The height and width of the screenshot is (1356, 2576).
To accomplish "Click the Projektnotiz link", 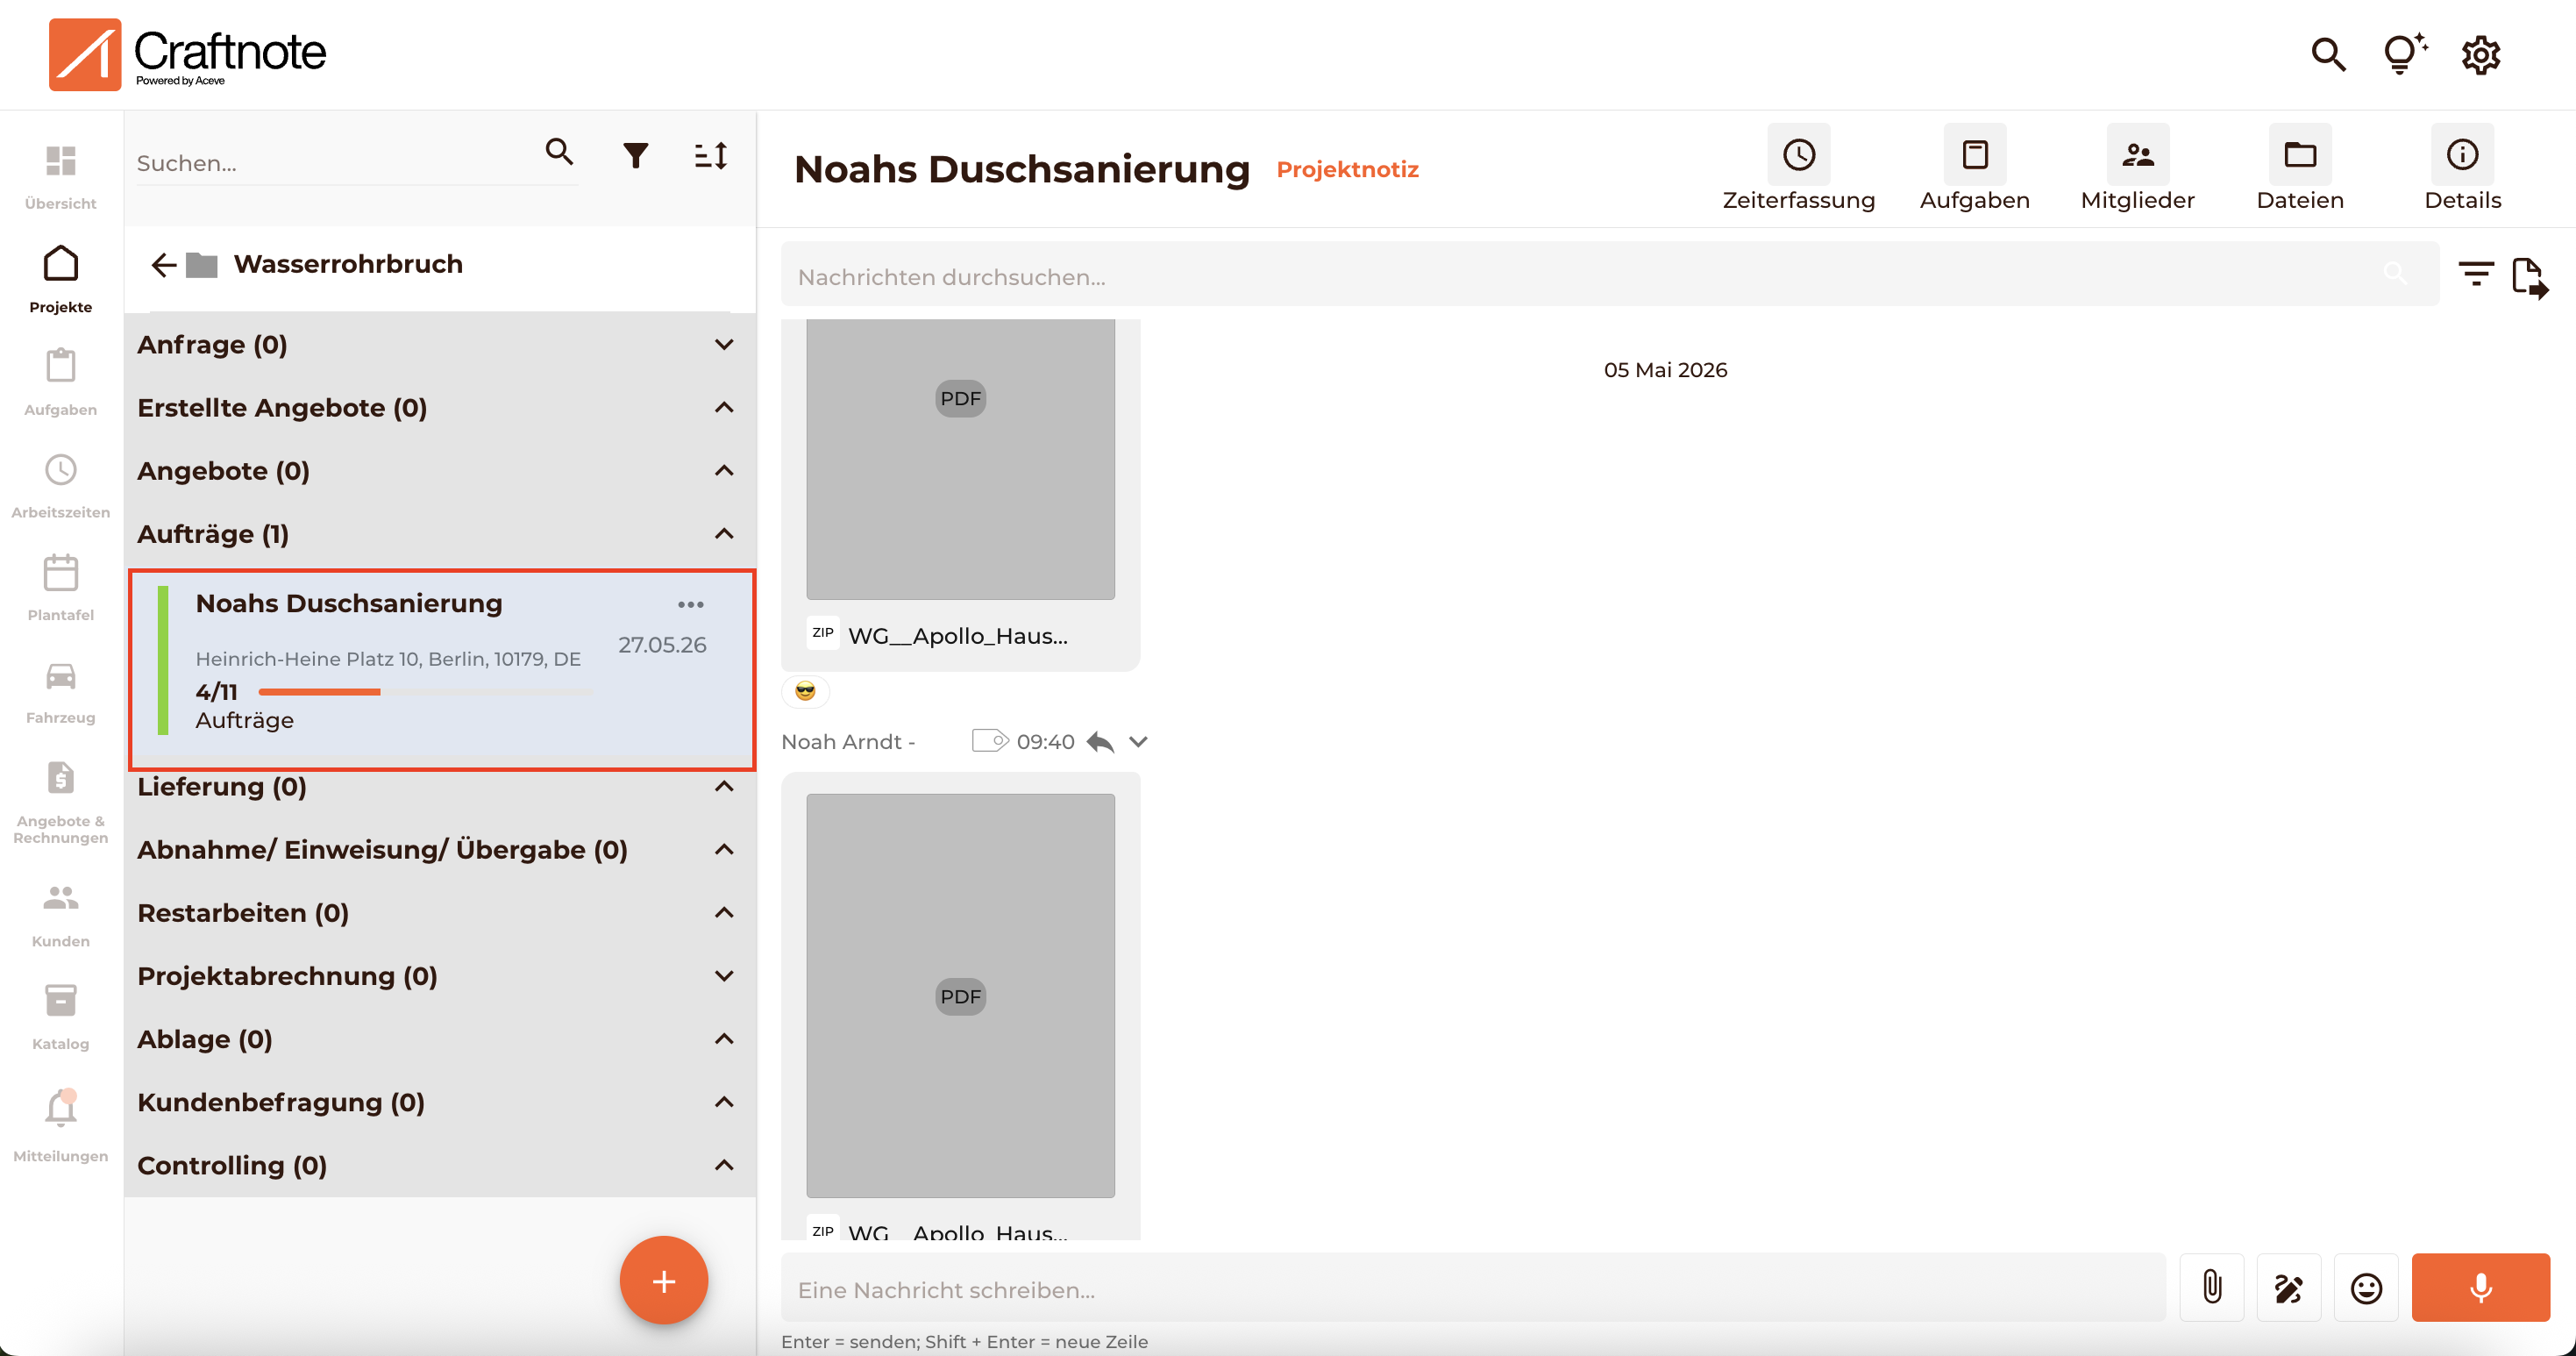I will point(1347,169).
